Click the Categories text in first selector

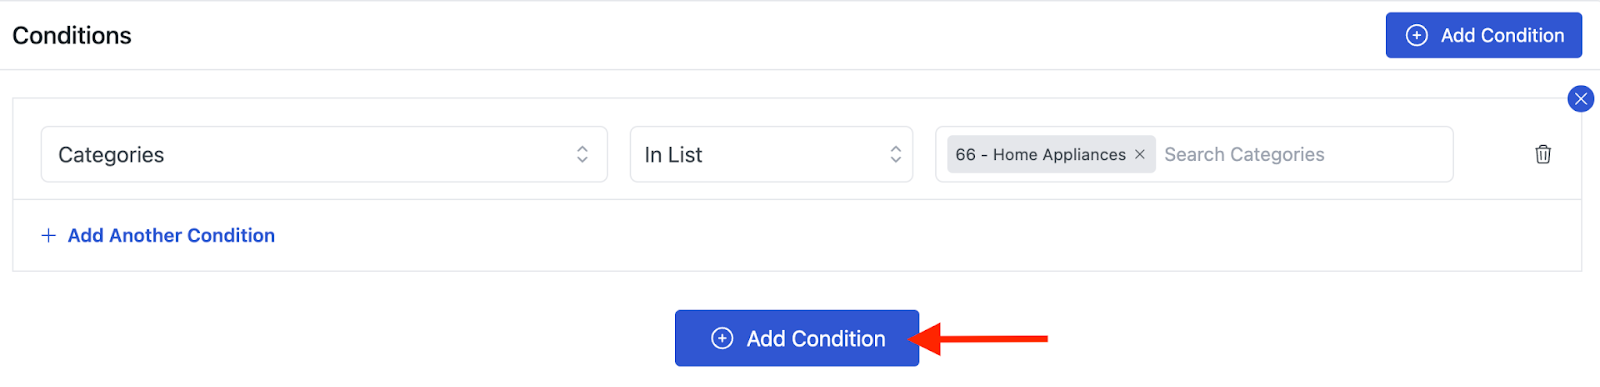pos(111,154)
